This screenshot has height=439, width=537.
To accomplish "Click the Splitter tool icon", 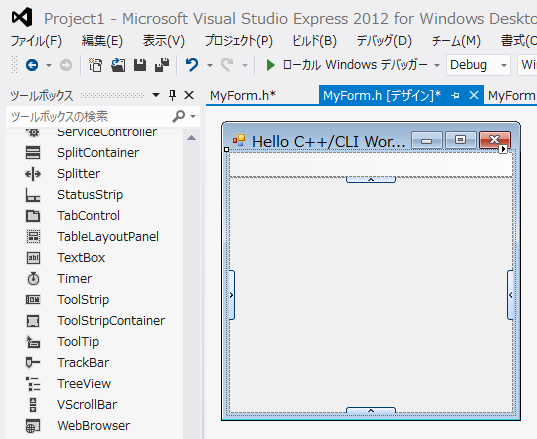I will click(x=33, y=174).
